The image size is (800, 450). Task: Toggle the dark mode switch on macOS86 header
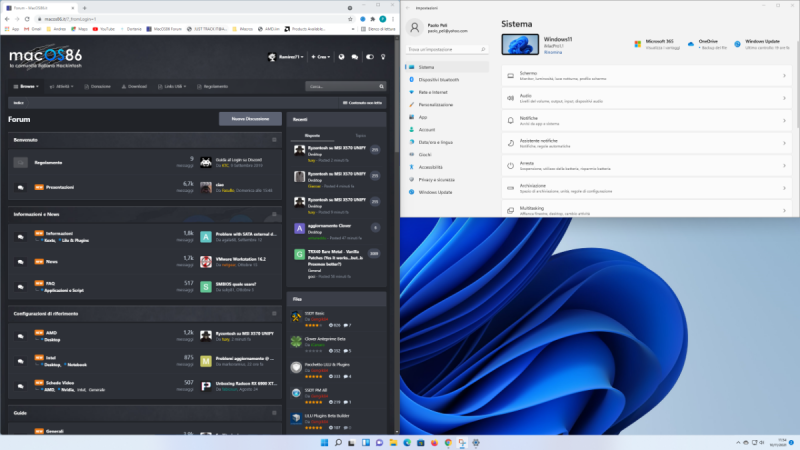pyautogui.click(x=370, y=57)
